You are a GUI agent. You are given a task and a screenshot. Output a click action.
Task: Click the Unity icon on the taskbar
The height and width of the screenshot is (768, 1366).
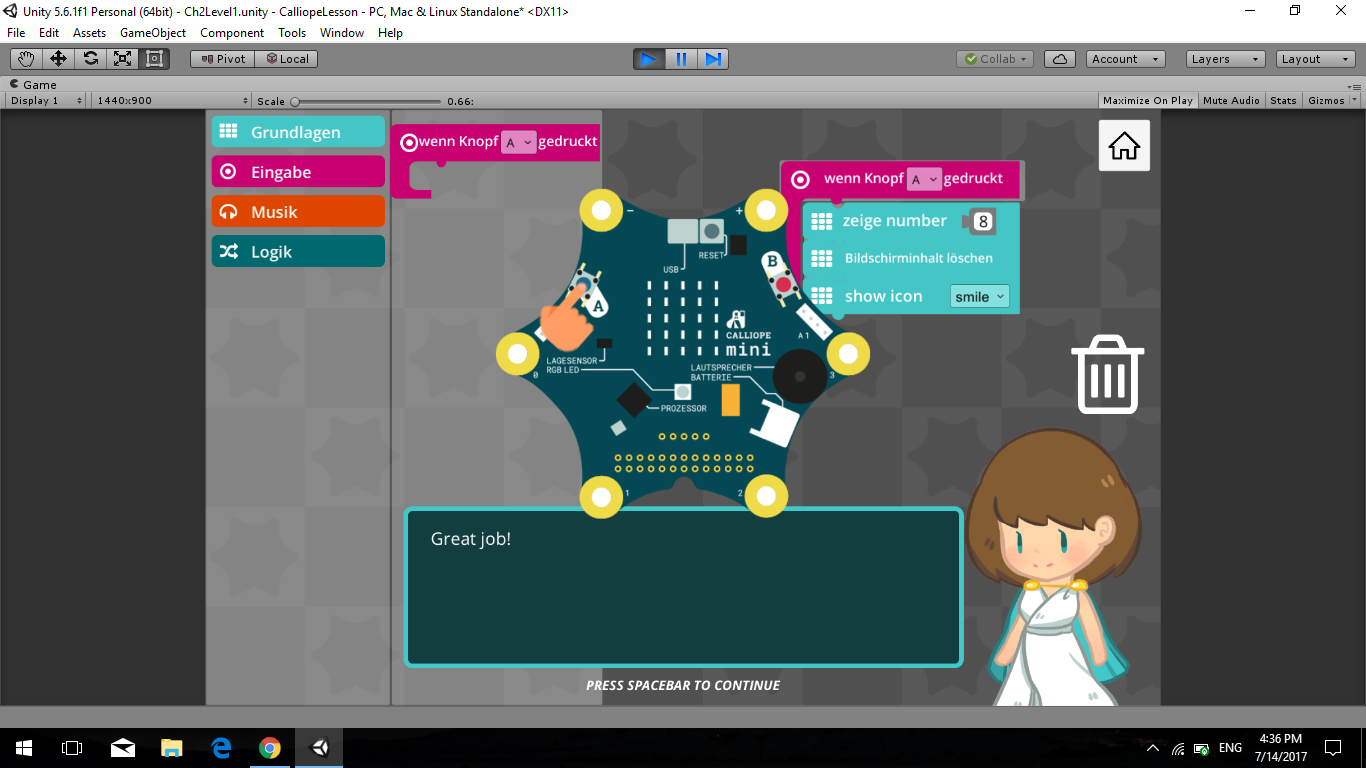click(x=319, y=748)
